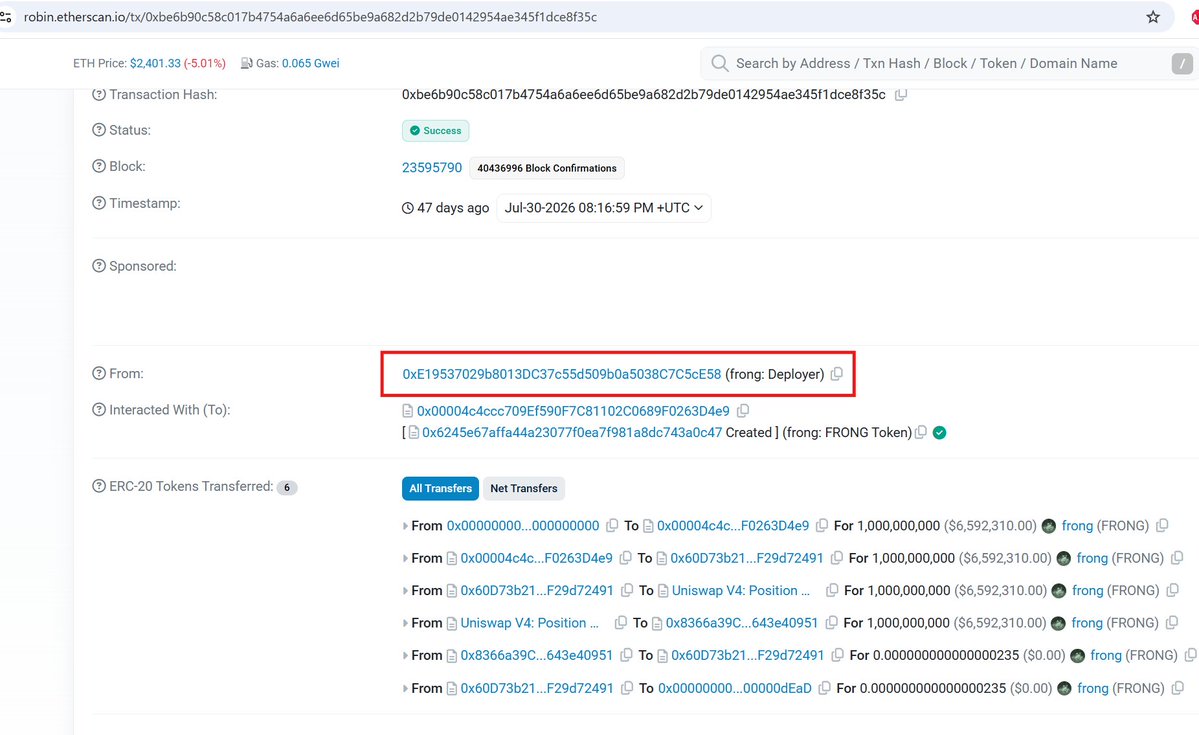Open 0x00000000...00000dEaD burn address link
This screenshot has height=735, width=1199.
pos(735,688)
